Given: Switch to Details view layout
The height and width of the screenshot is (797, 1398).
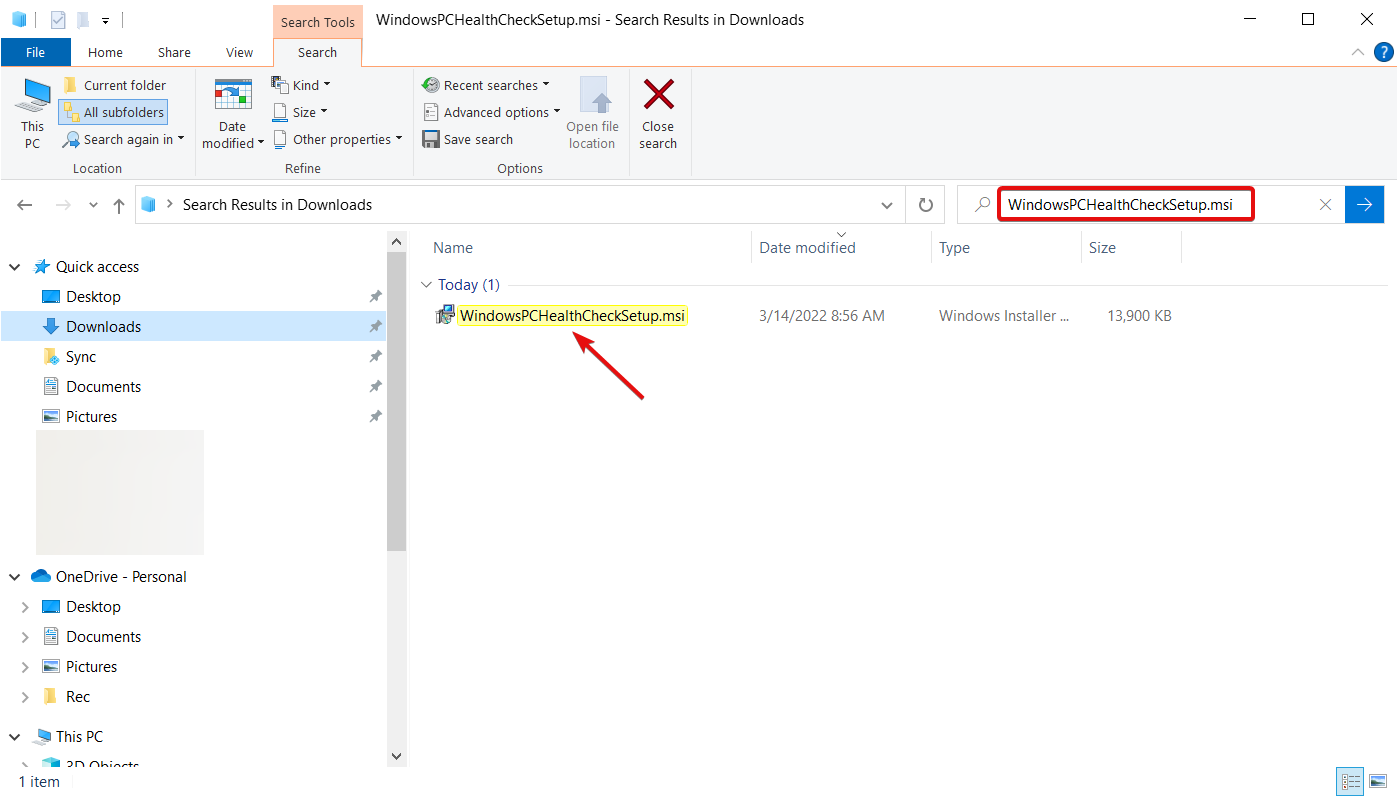Looking at the screenshot, I should [x=1351, y=782].
